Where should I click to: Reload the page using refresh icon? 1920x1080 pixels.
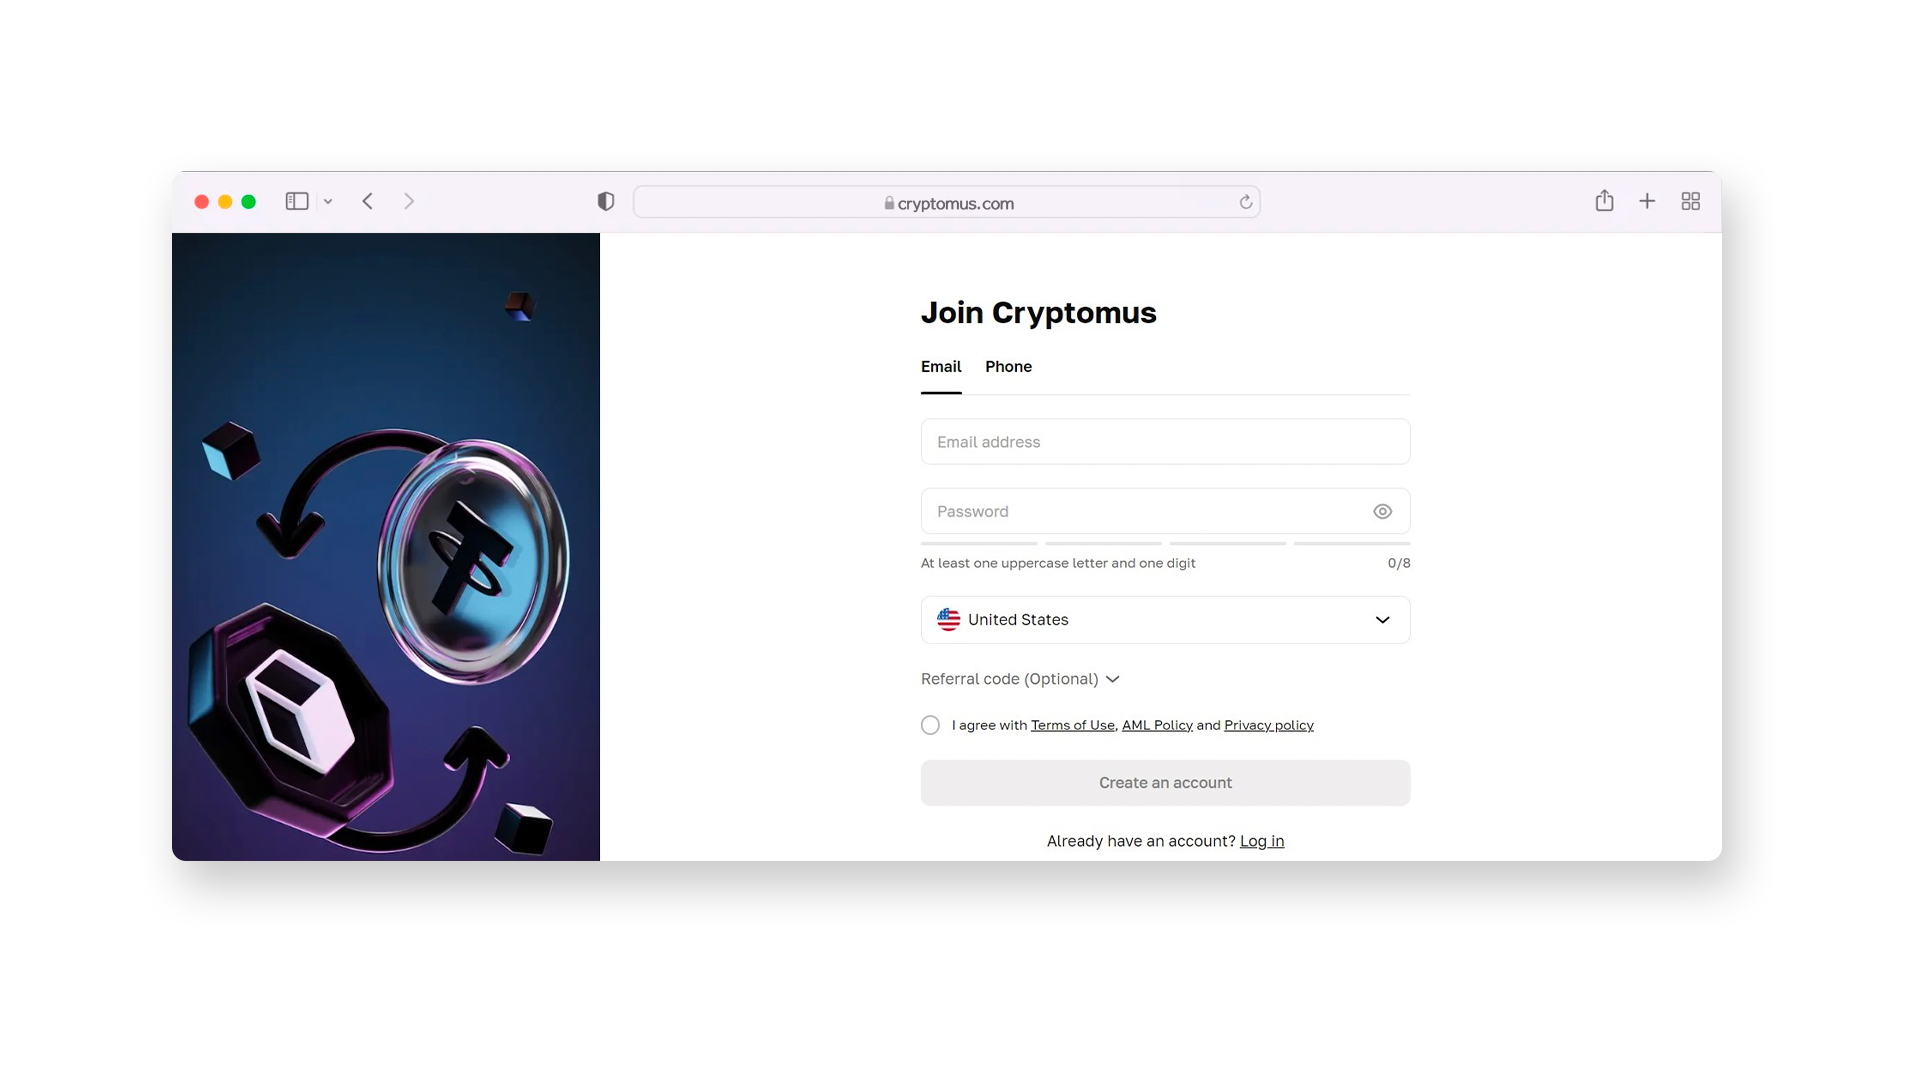point(1246,202)
